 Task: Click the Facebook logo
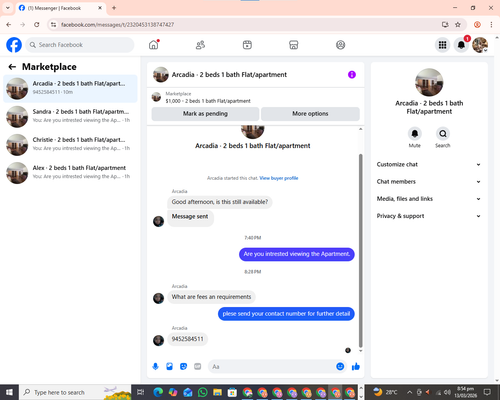point(14,45)
